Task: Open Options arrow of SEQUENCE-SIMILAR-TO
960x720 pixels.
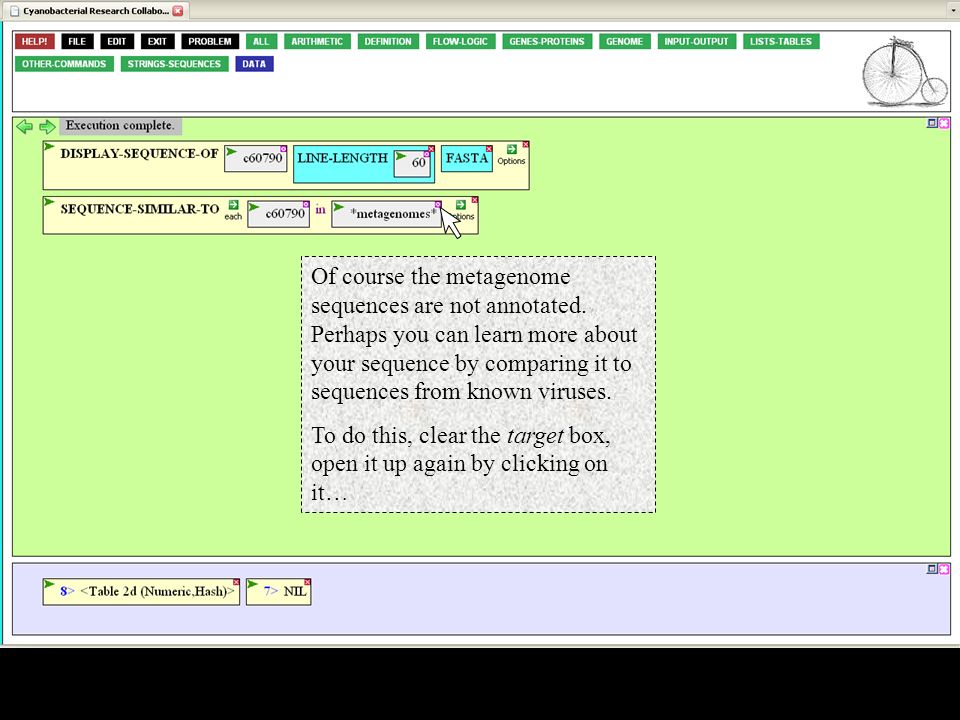Action: (460, 204)
